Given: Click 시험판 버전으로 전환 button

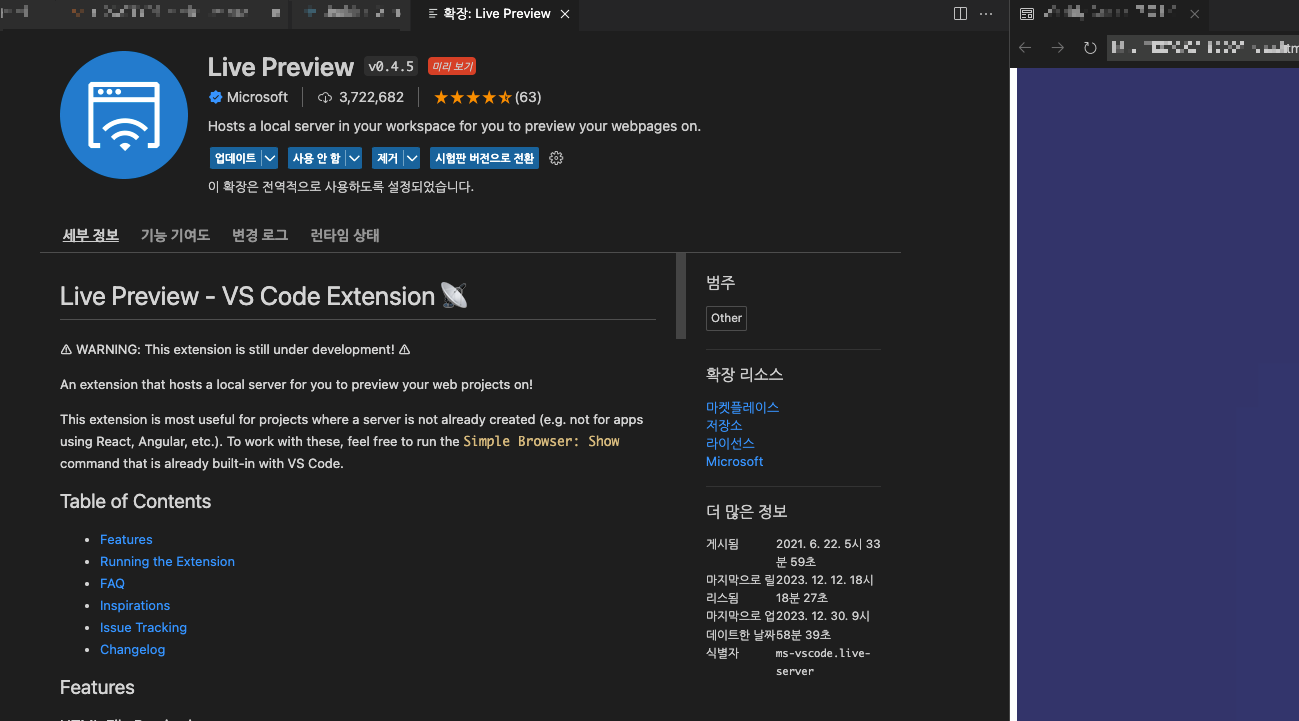Looking at the screenshot, I should point(484,158).
